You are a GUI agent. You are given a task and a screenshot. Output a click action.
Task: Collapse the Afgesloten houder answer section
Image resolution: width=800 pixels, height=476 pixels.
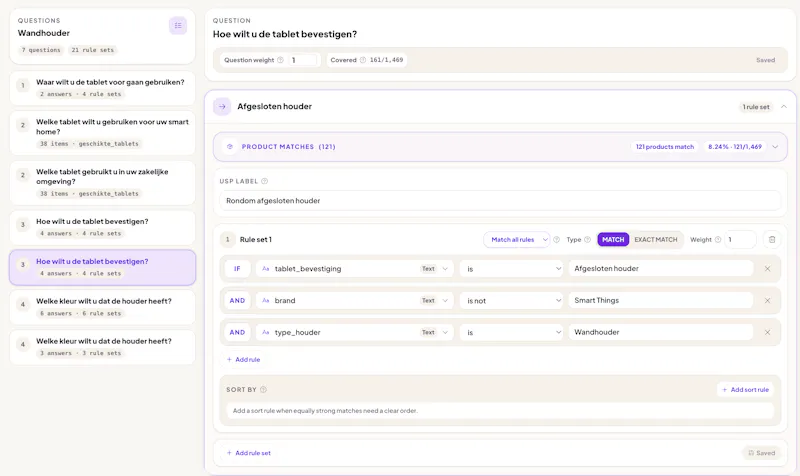click(x=784, y=107)
